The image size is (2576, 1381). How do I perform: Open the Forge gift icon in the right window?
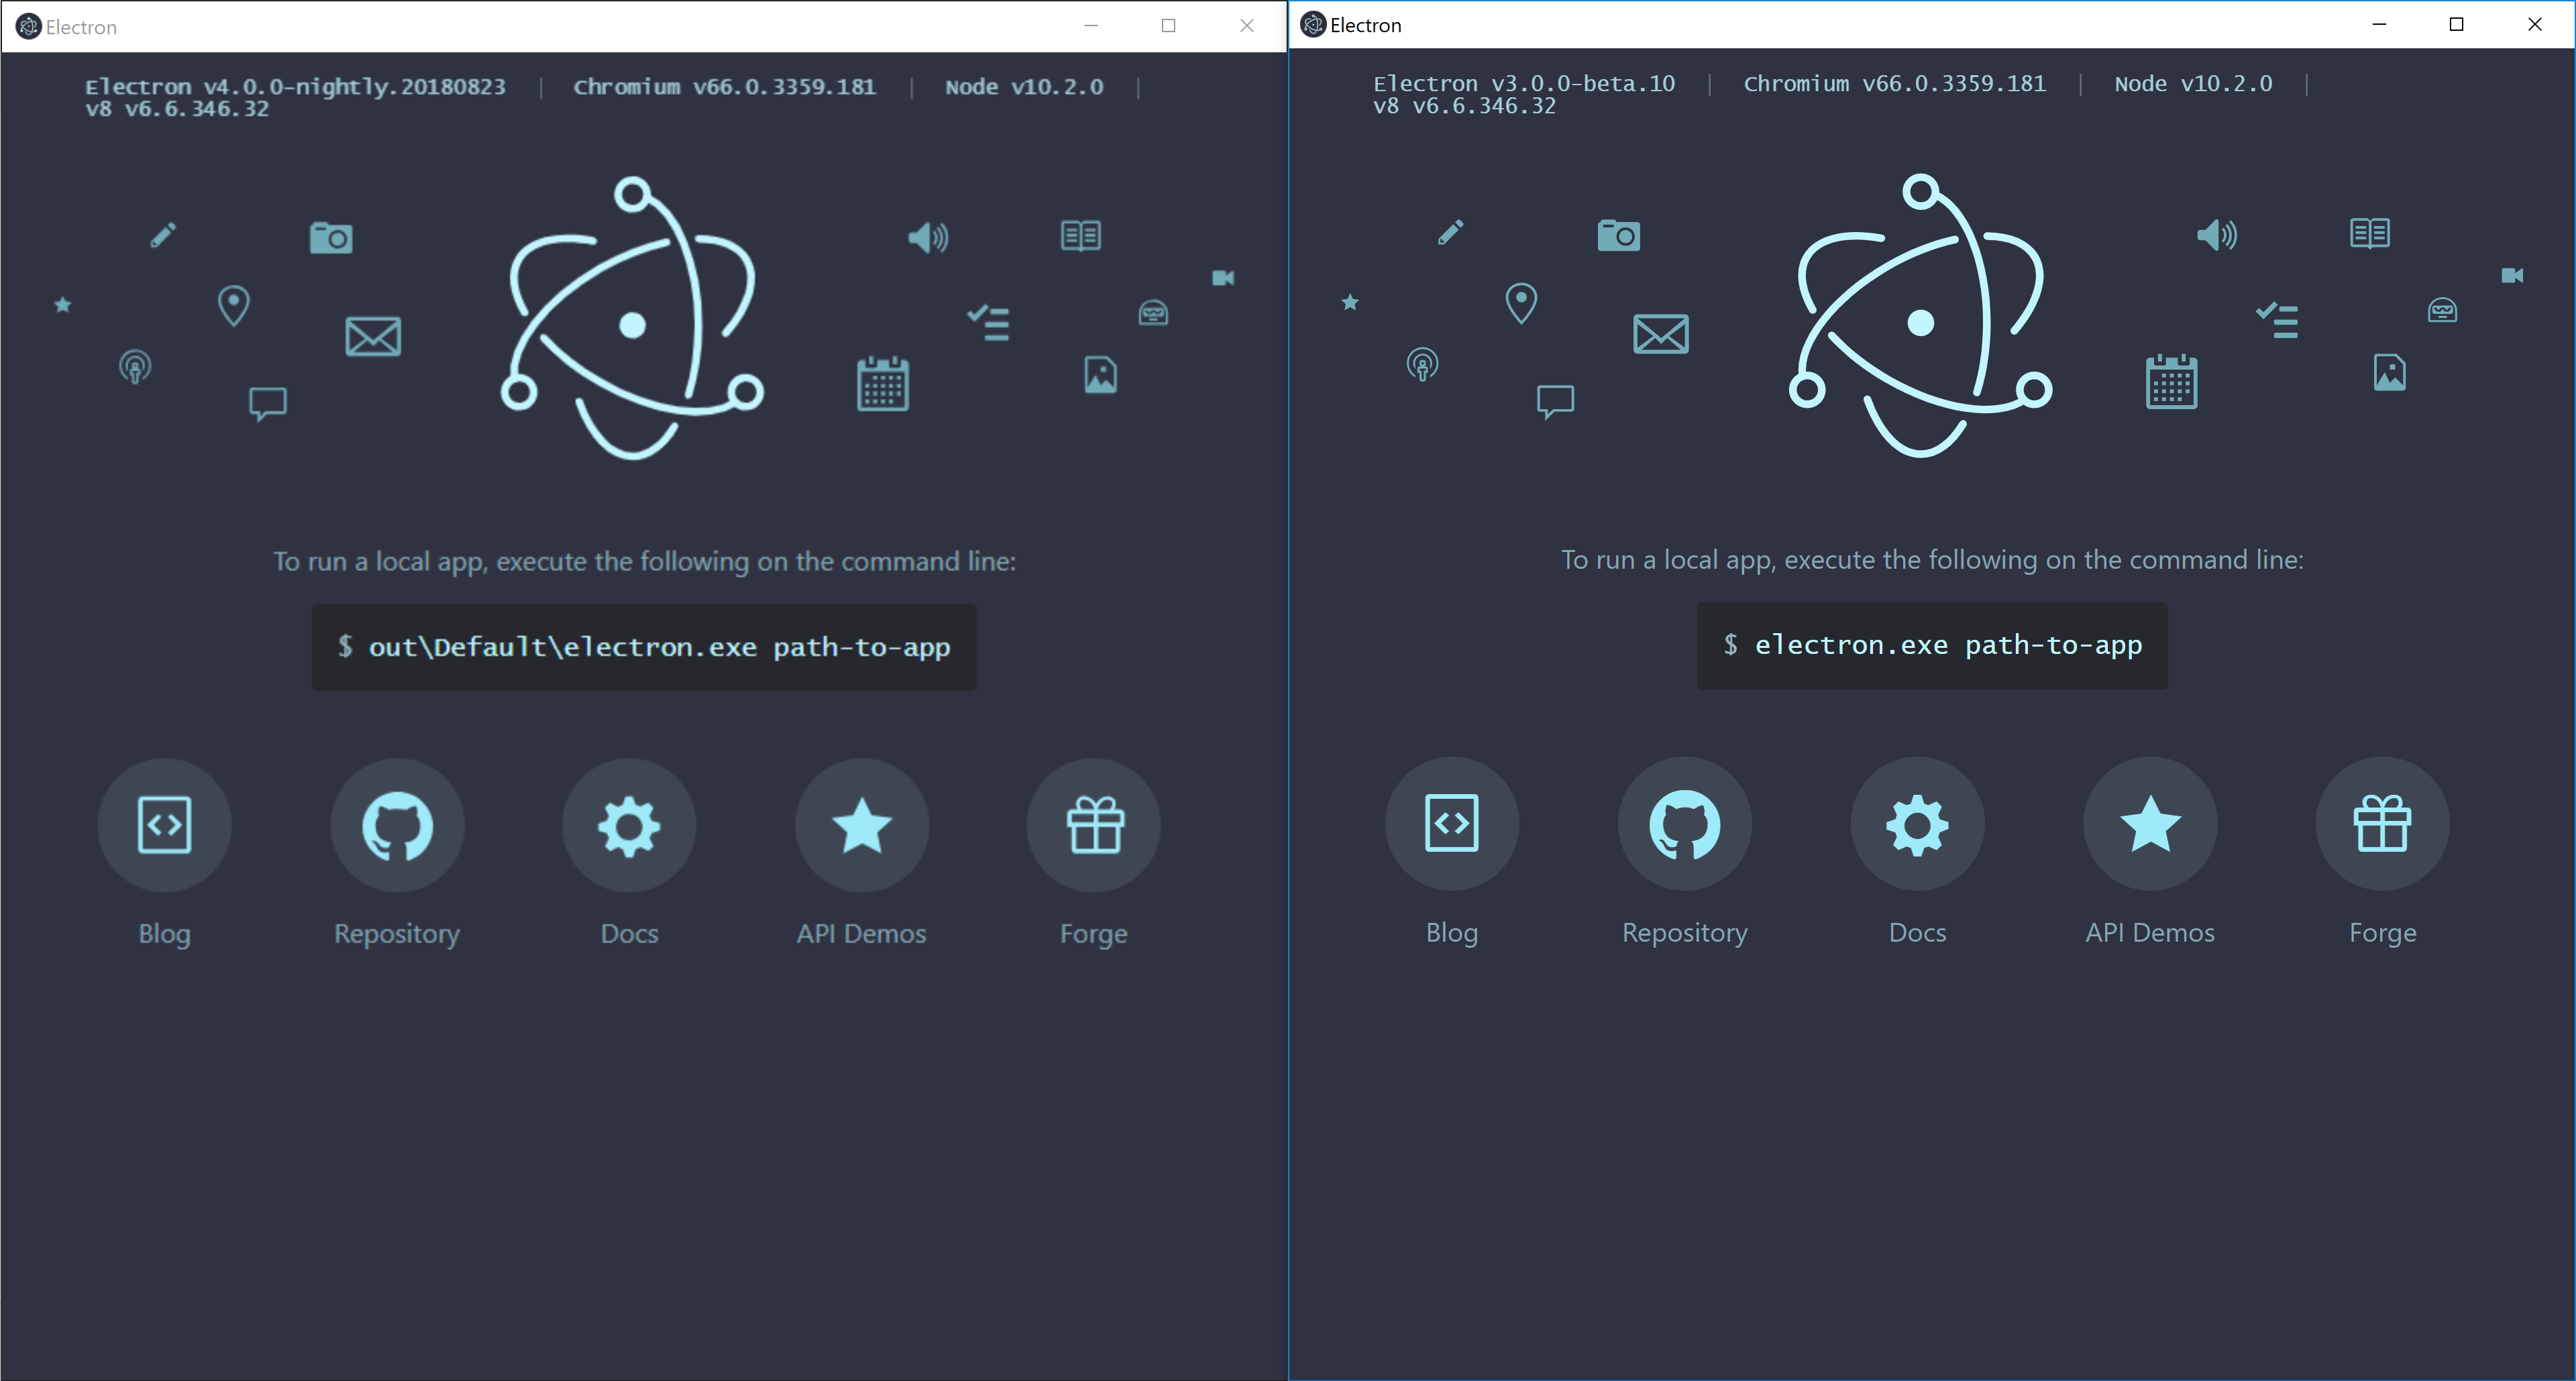pyautogui.click(x=2382, y=823)
